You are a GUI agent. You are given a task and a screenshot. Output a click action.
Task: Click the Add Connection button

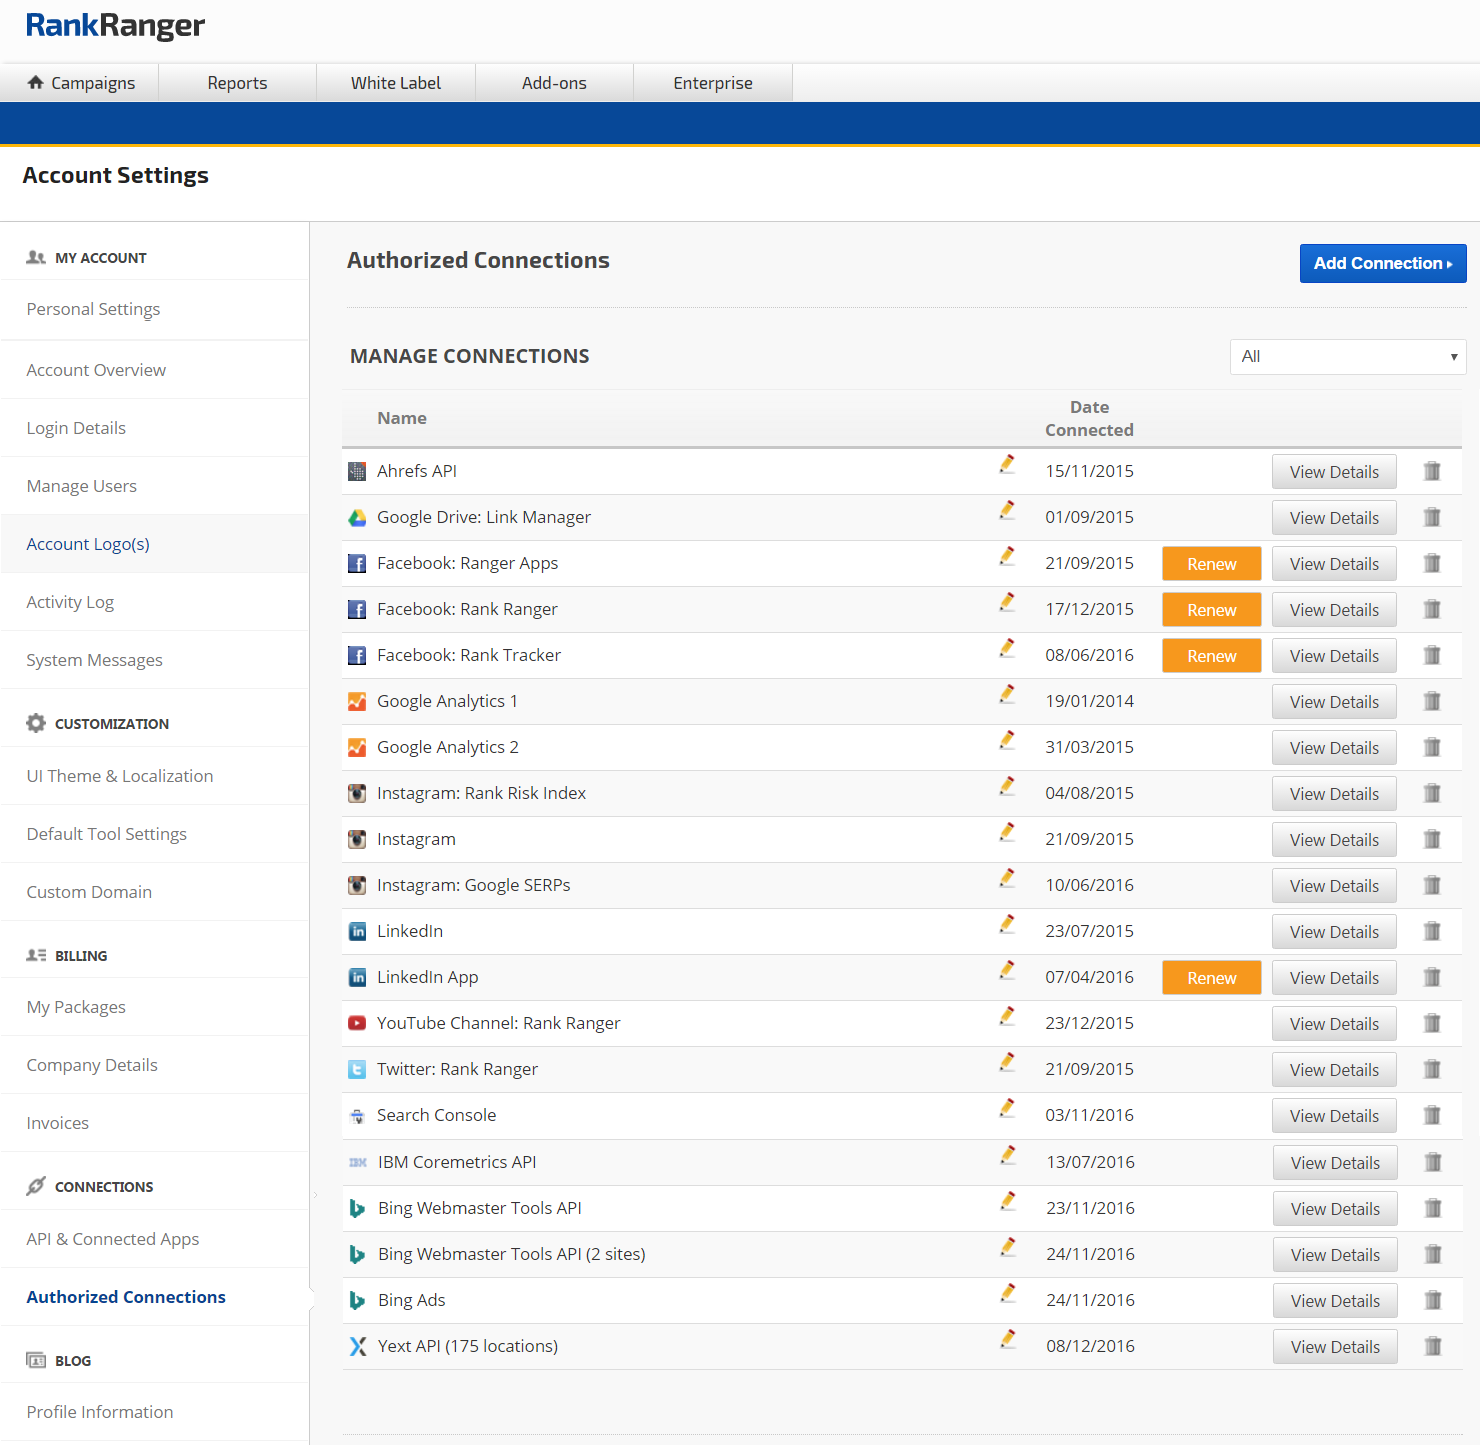[x=1382, y=264]
